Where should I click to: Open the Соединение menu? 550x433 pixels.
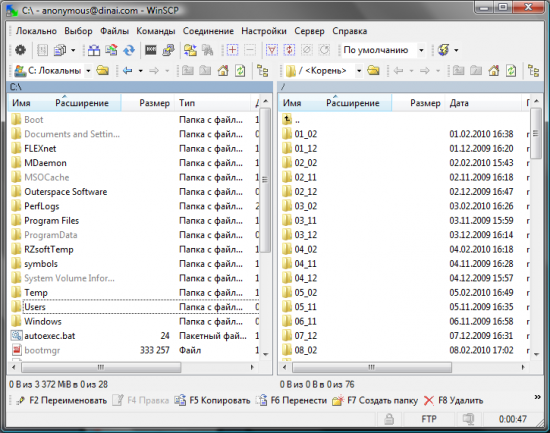coord(208,31)
